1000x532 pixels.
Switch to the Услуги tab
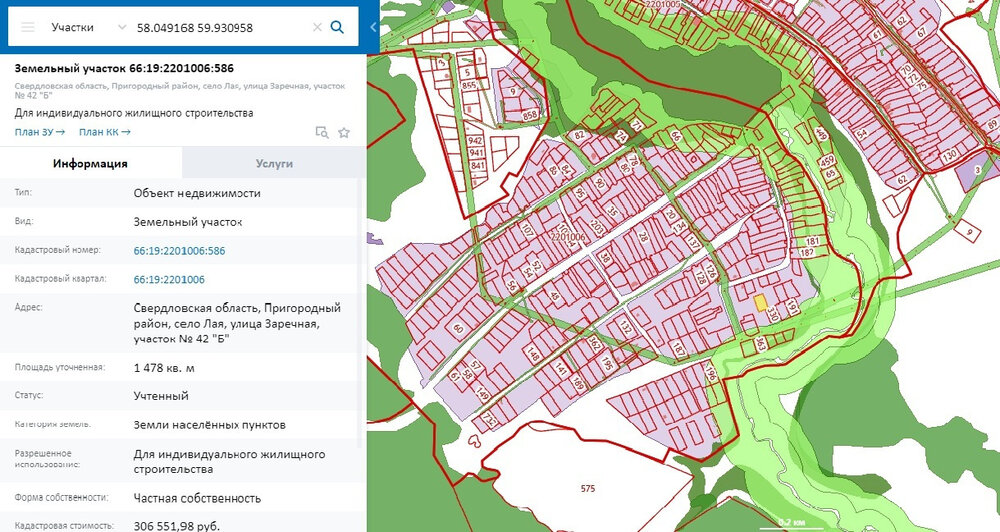point(274,163)
